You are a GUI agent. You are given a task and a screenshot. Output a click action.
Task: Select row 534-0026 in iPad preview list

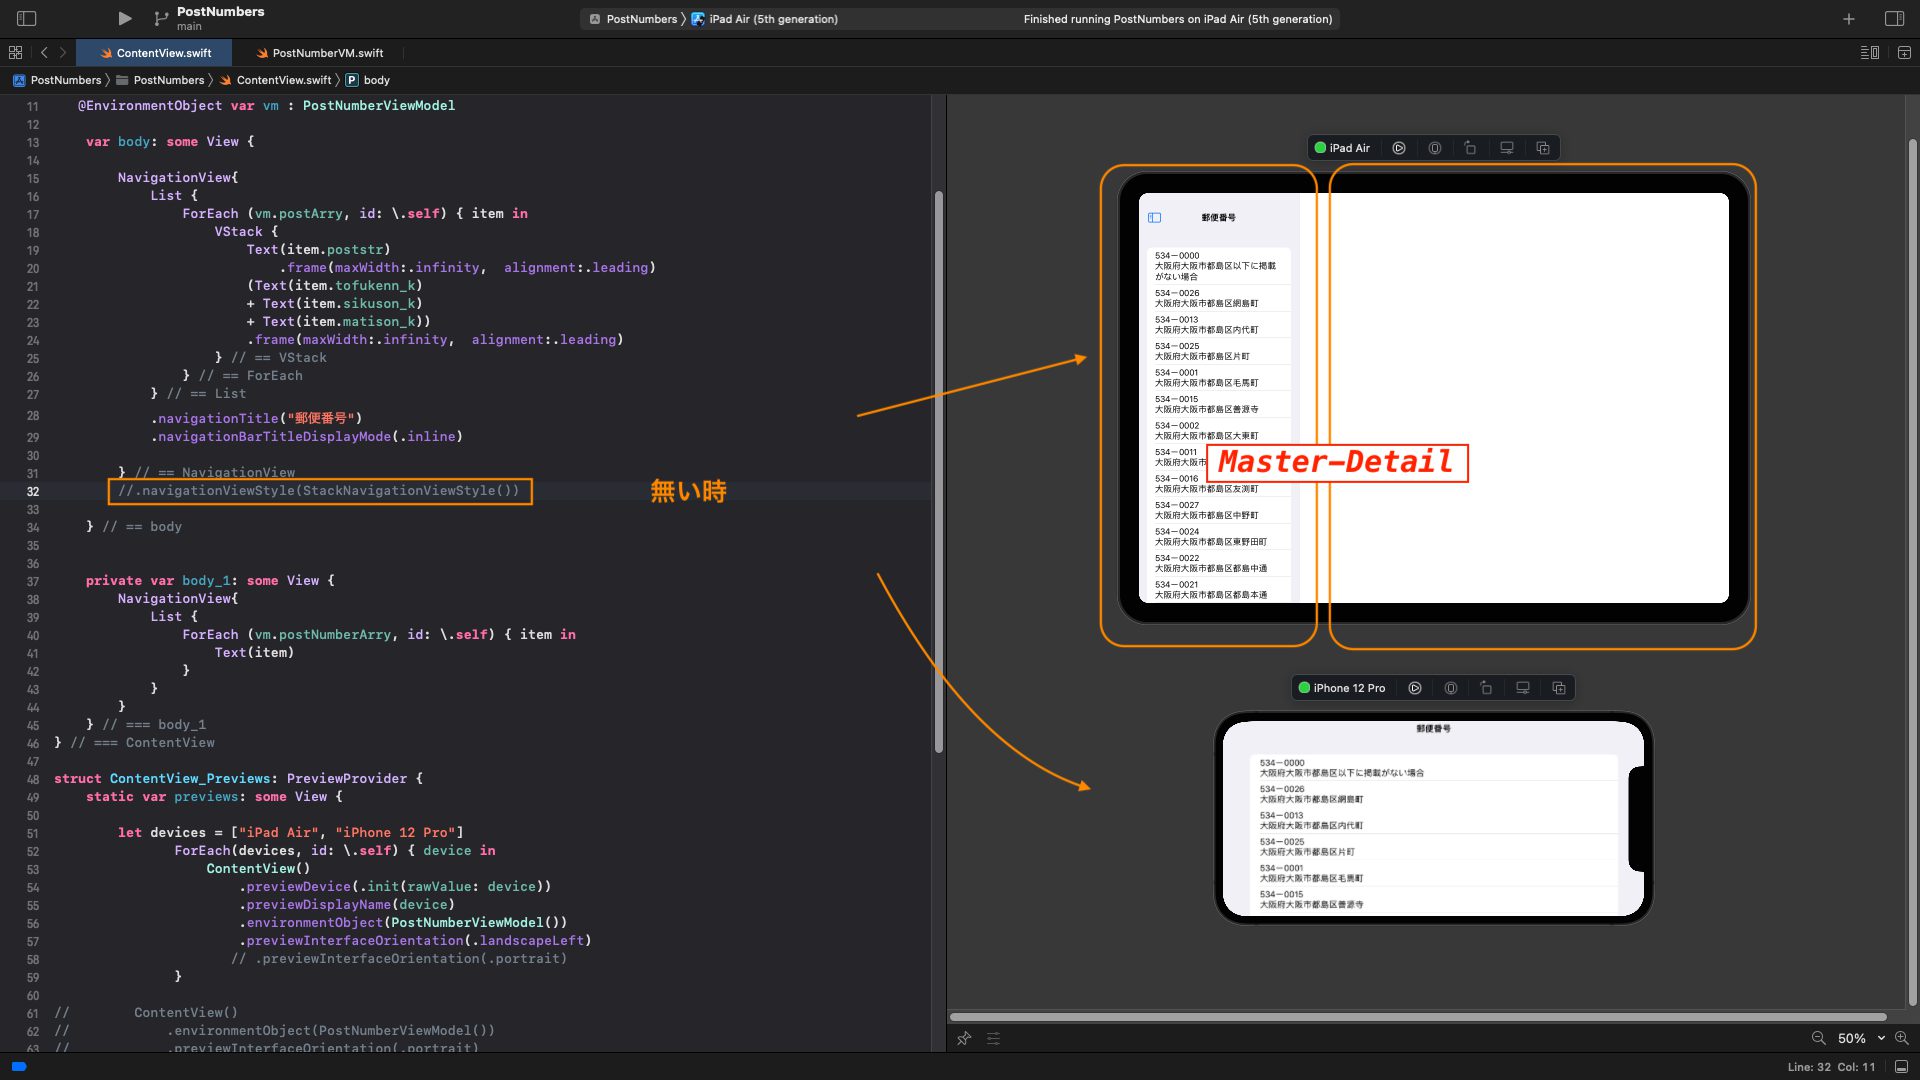coord(1217,298)
